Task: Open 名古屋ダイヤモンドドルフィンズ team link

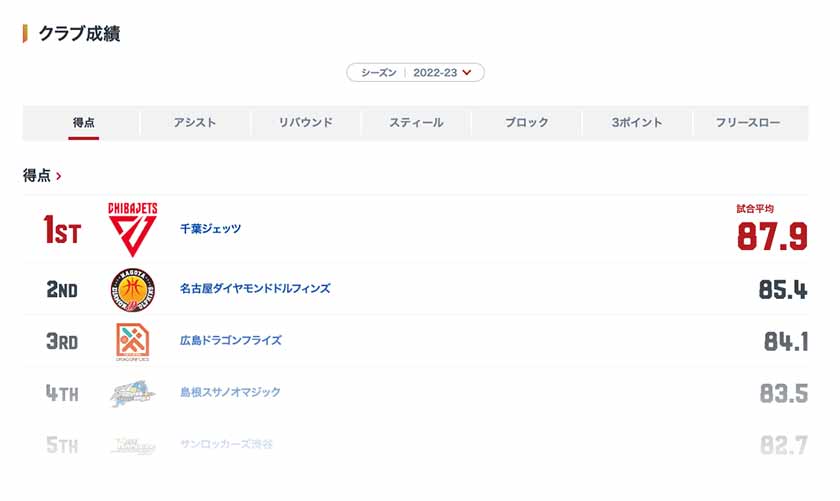Action: [255, 289]
